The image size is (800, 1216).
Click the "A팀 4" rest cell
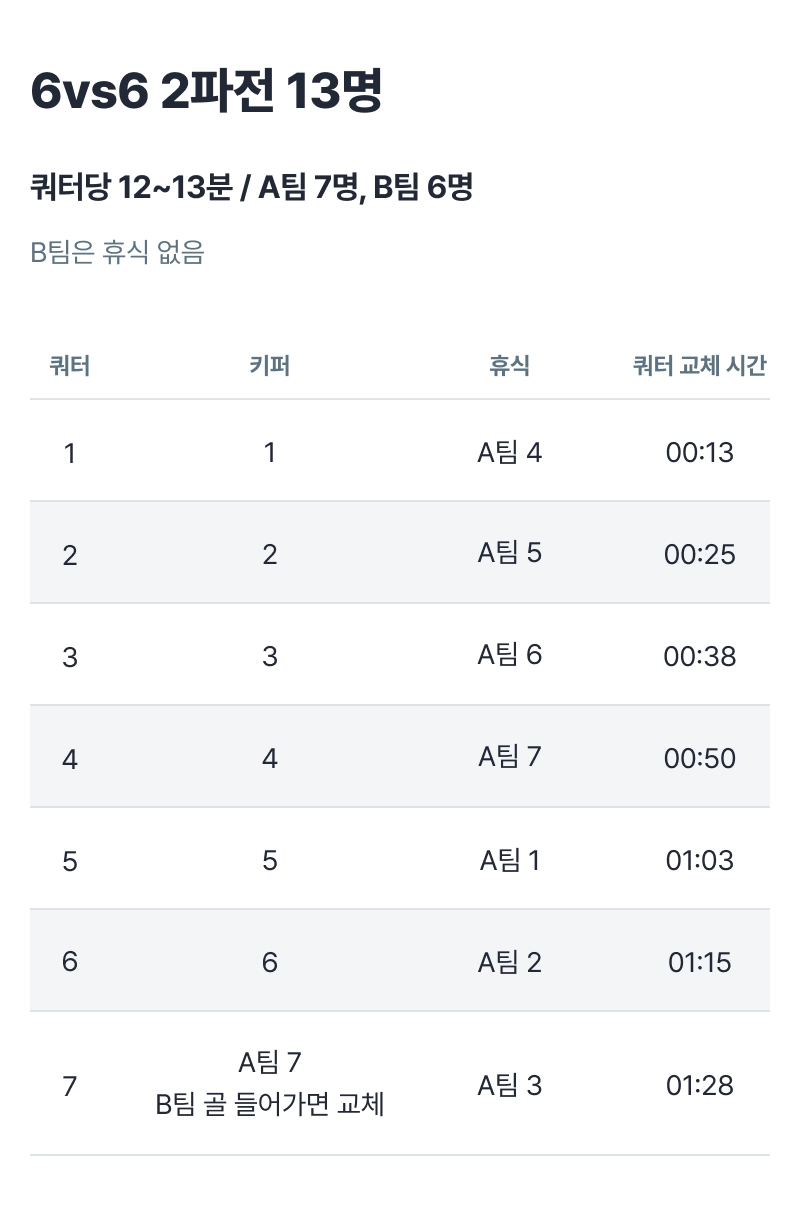pyautogui.click(x=509, y=453)
